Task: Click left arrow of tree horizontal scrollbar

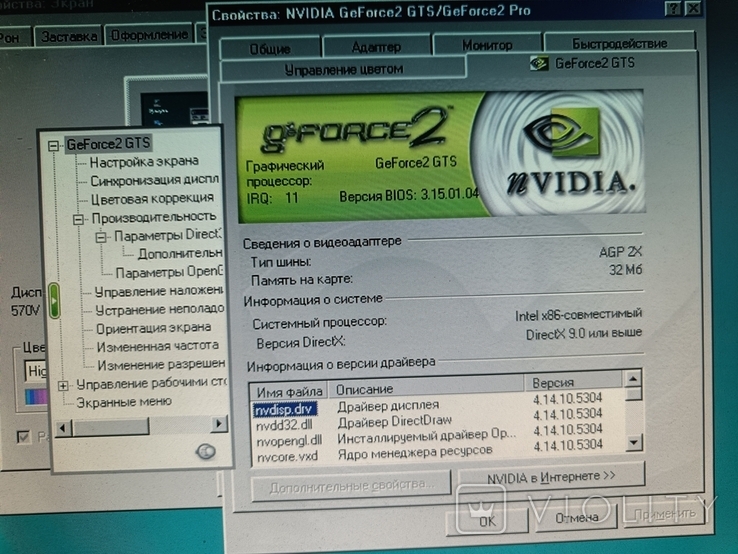Action: click(63, 428)
